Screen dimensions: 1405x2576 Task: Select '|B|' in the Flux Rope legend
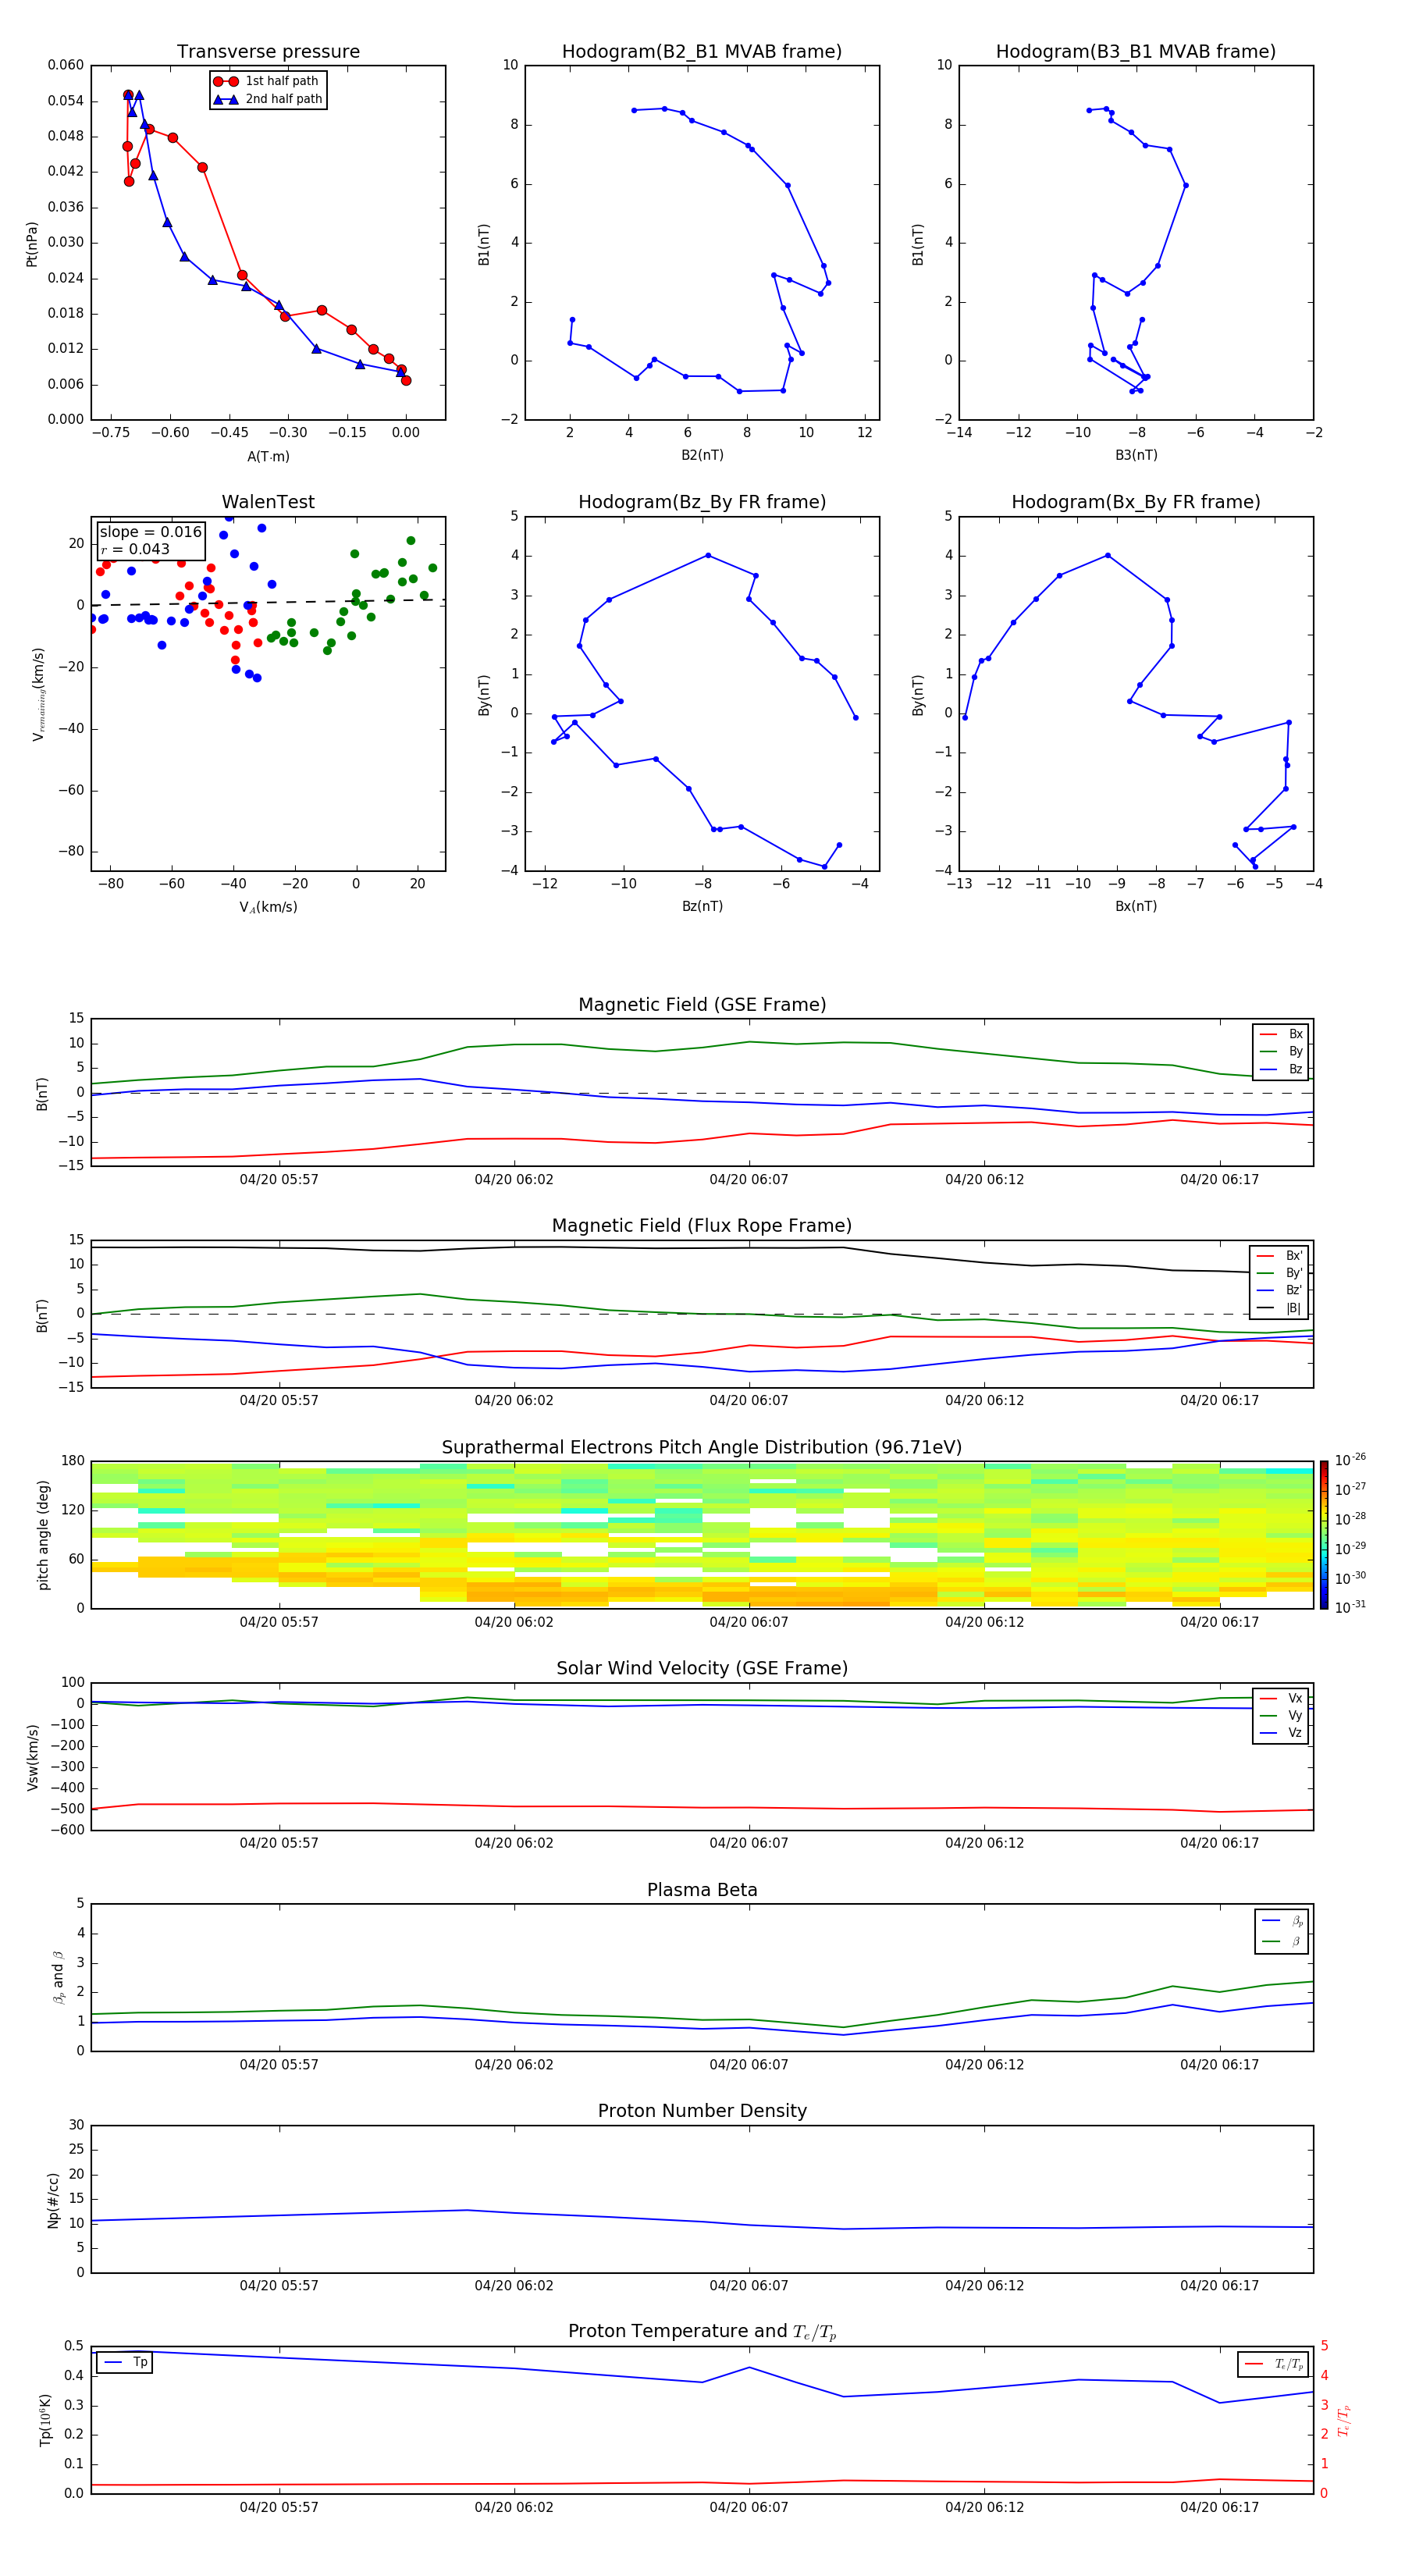1279,1308
